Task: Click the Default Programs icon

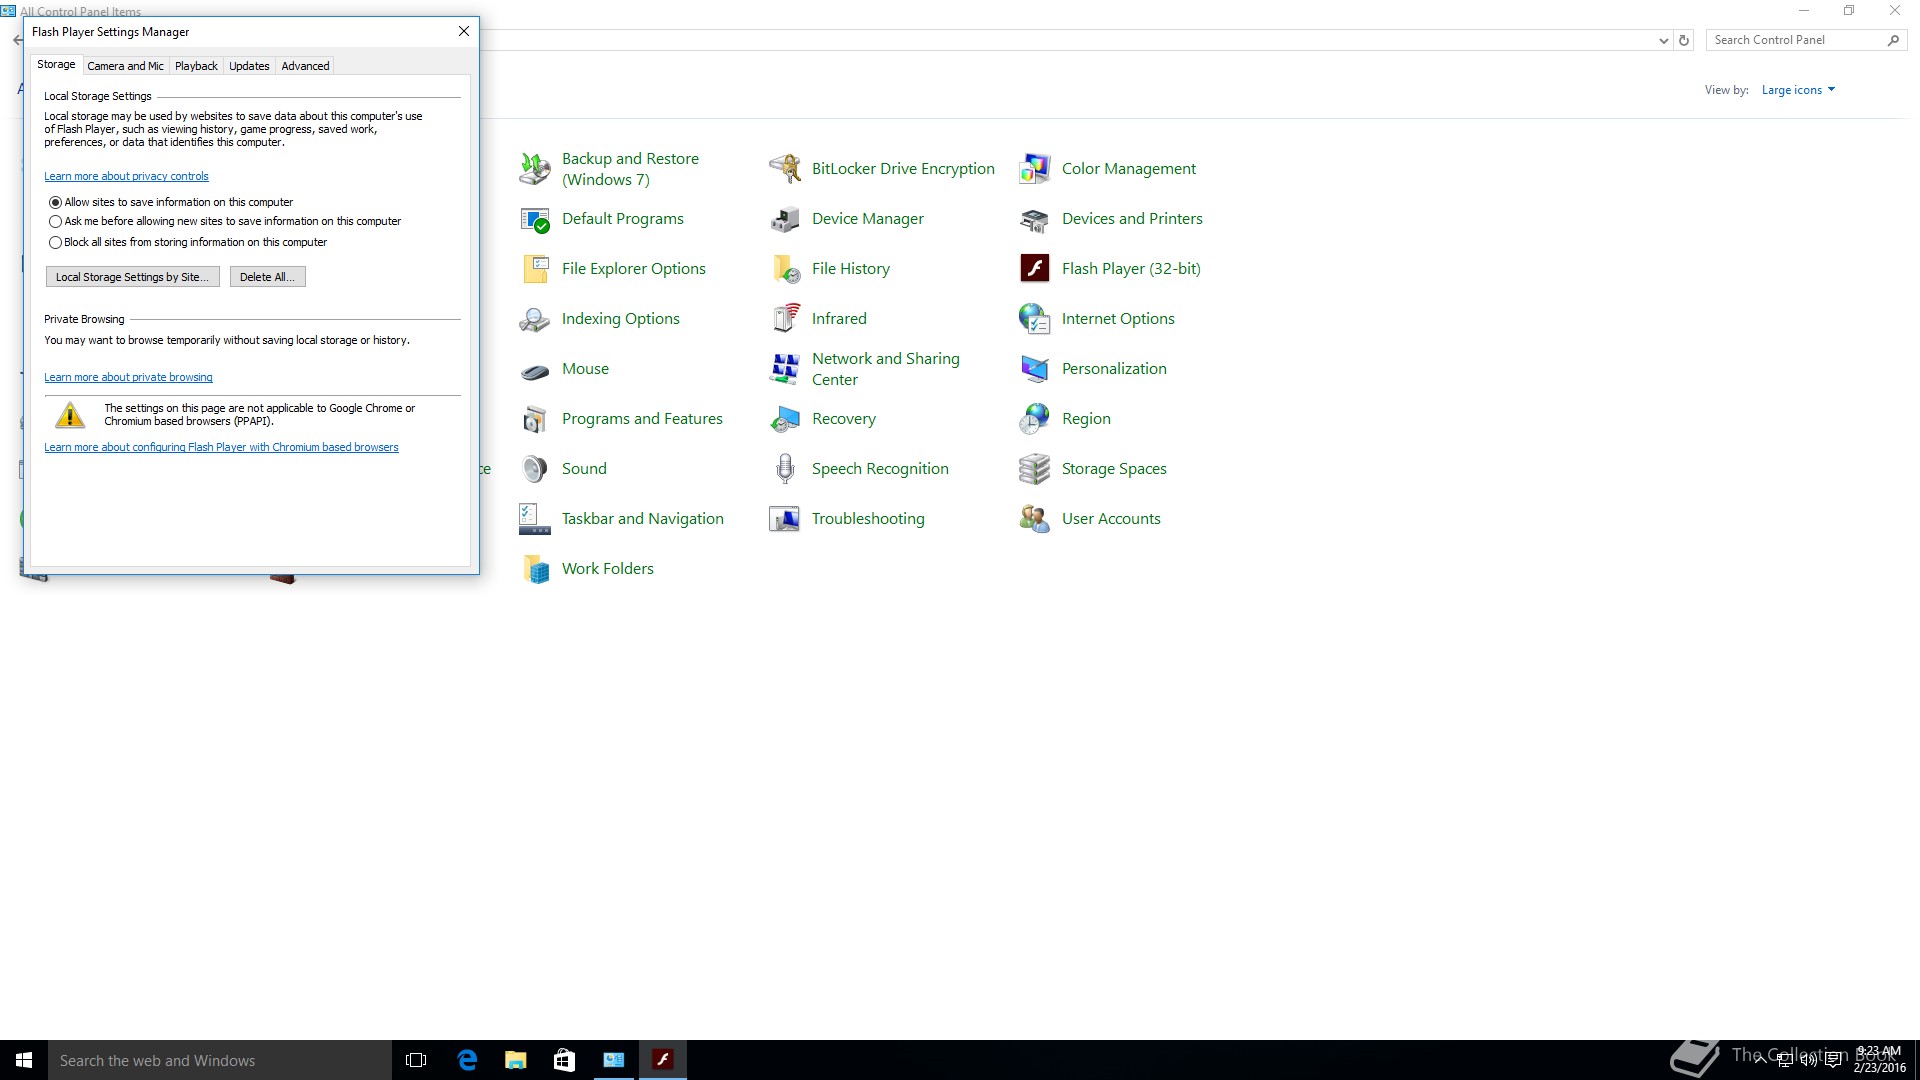Action: click(x=535, y=219)
